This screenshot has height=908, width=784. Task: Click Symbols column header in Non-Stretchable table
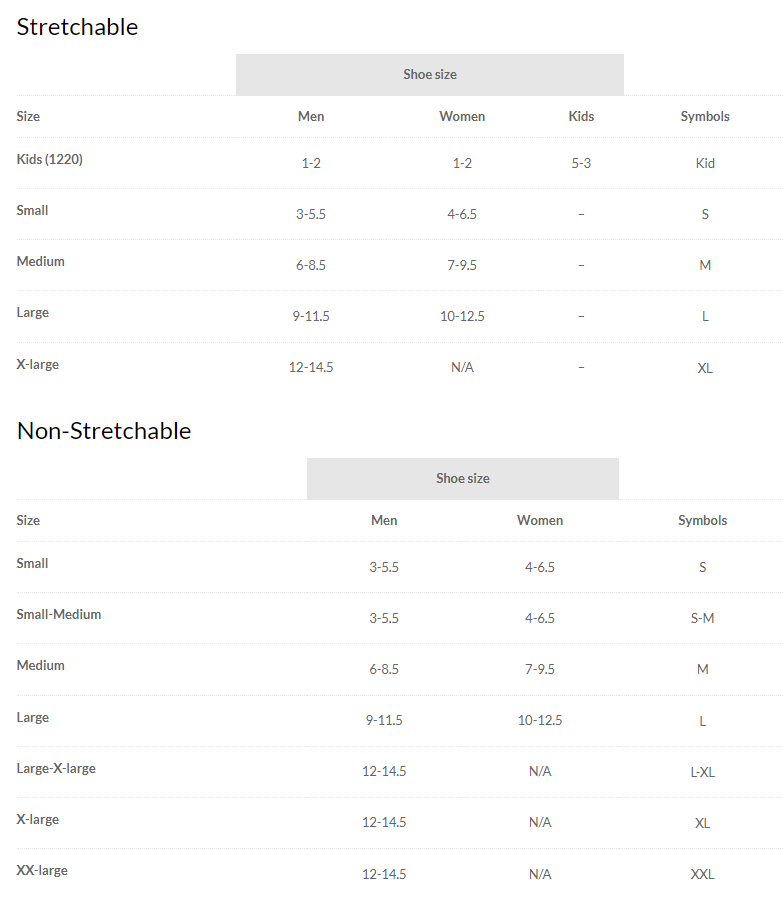tap(702, 521)
